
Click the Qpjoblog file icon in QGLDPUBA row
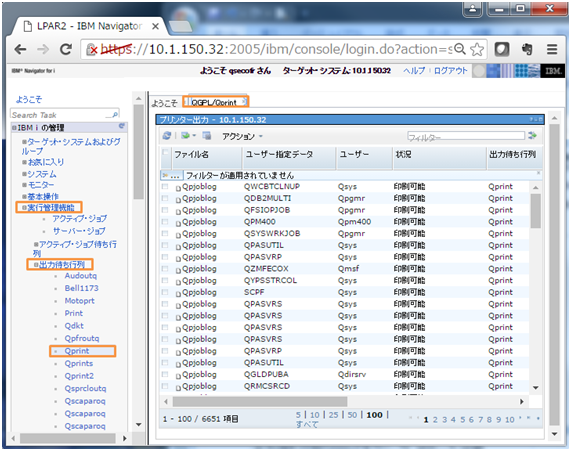[178, 376]
